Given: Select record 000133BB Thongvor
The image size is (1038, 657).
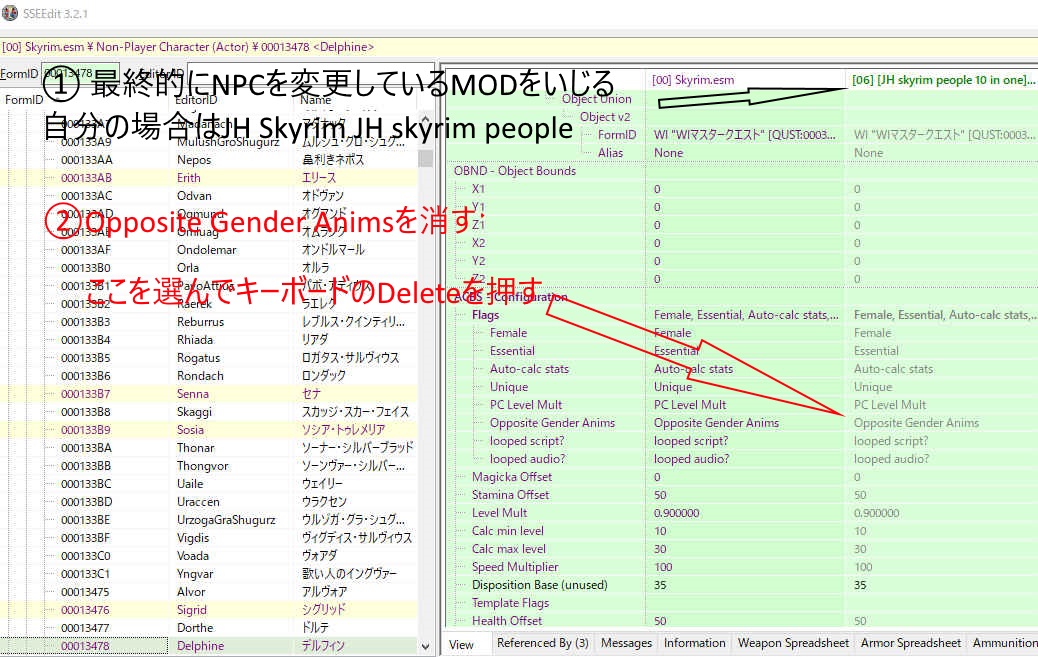Looking at the screenshot, I should (x=209, y=466).
